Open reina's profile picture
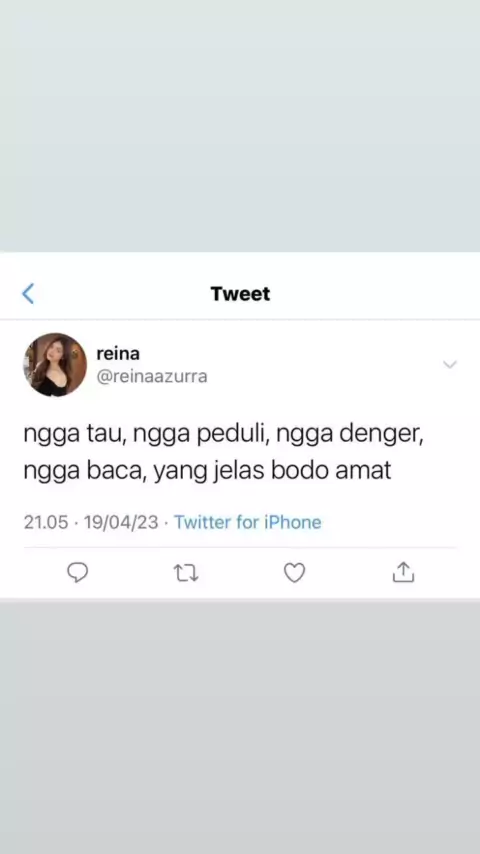Image resolution: width=480 pixels, height=854 pixels. [55, 364]
